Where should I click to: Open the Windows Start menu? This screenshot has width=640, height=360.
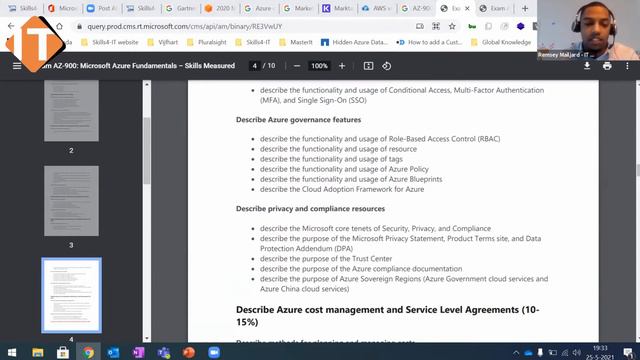click(12, 352)
